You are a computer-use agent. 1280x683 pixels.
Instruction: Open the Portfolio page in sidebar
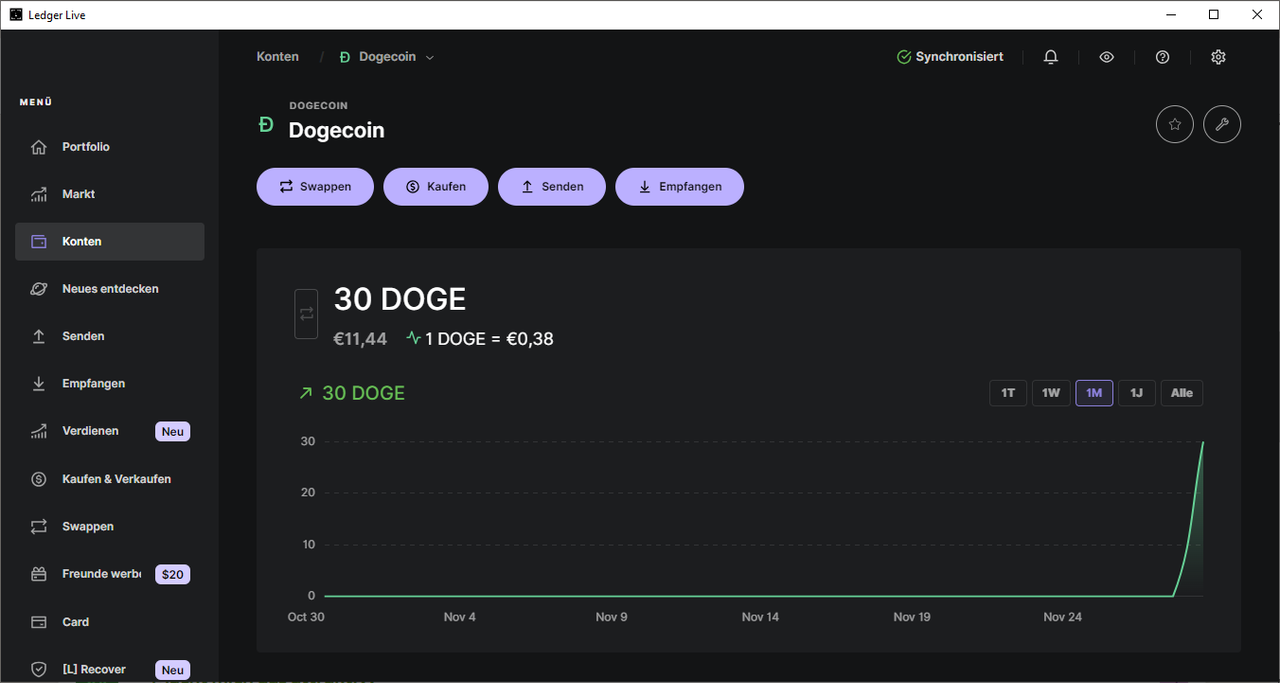tap(110, 147)
